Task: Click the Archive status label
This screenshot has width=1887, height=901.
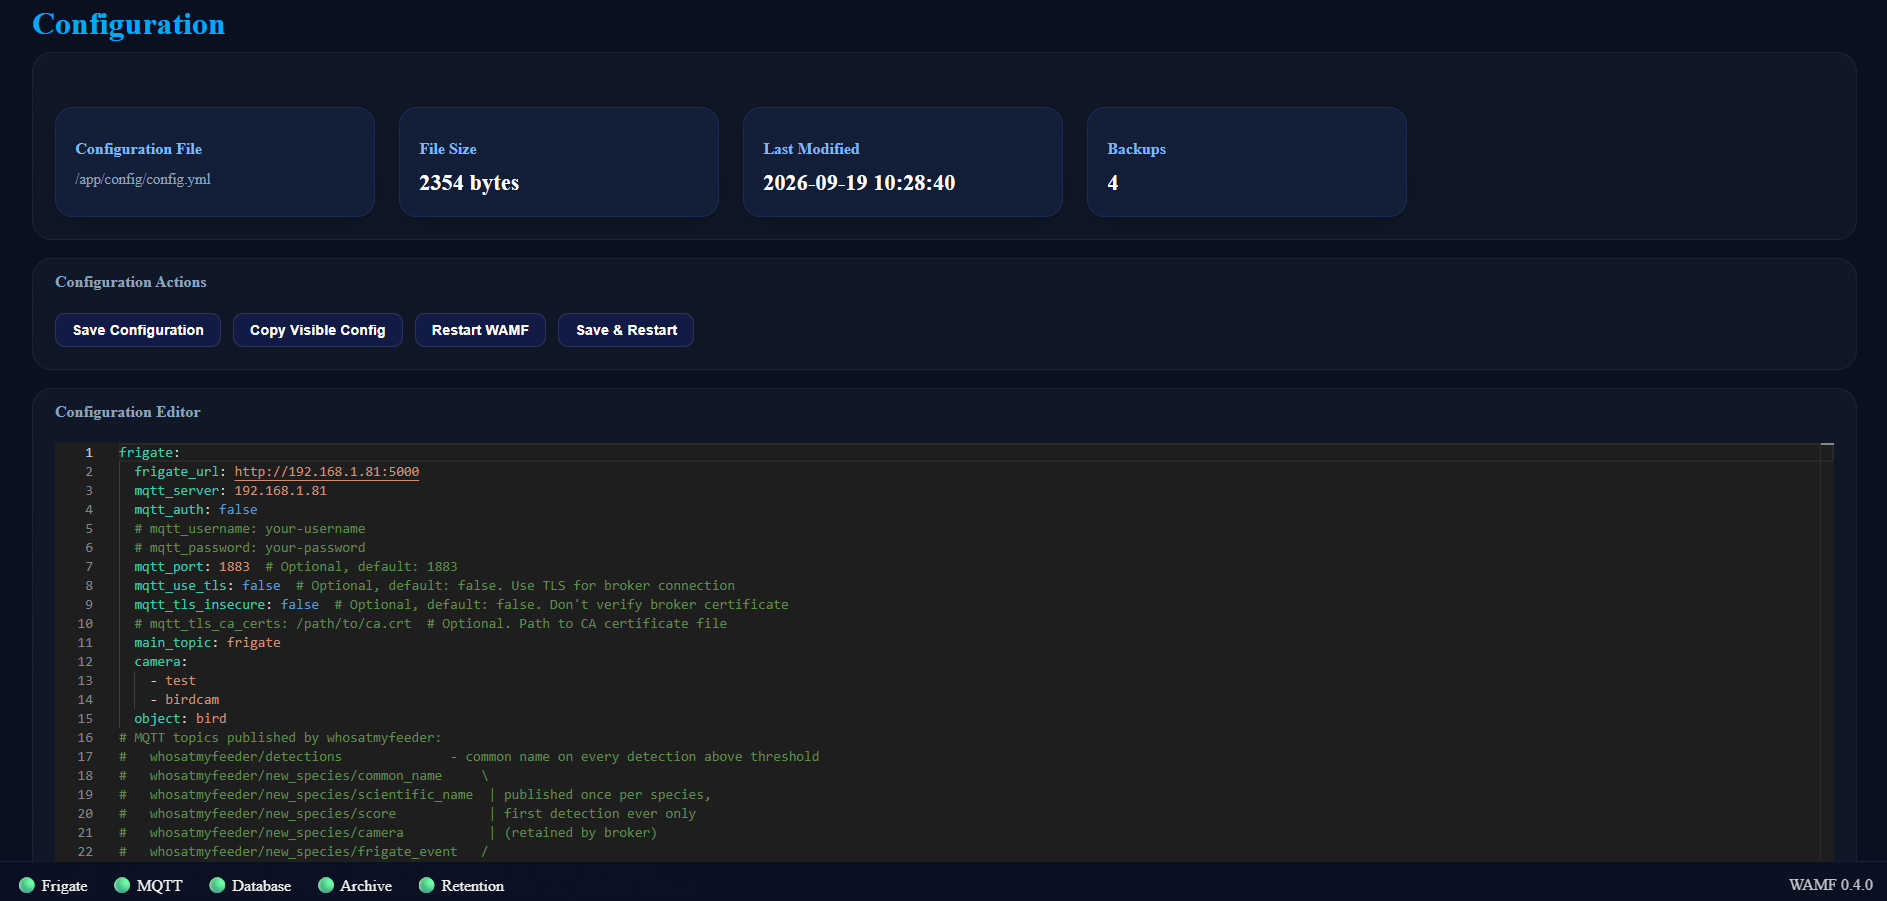Action: (x=366, y=886)
